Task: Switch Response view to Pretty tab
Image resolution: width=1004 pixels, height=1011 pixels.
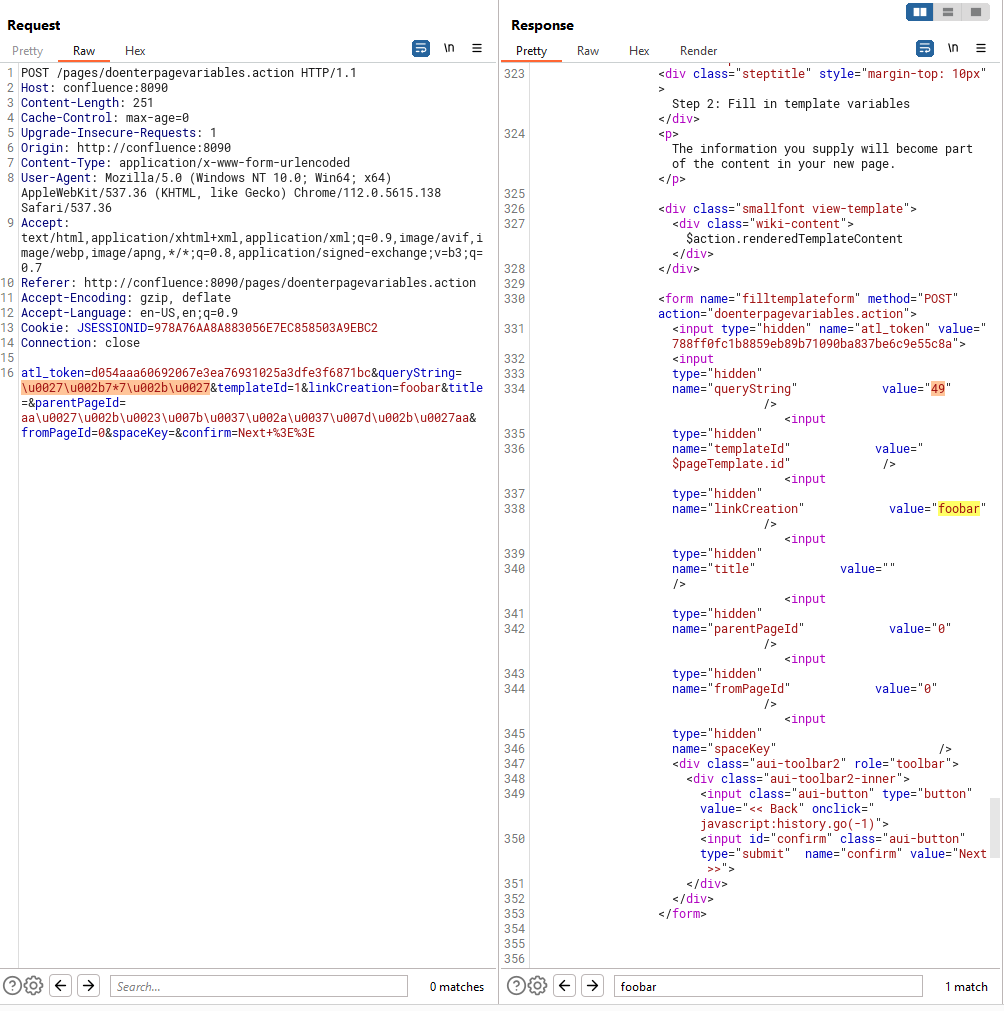Action: click(531, 51)
